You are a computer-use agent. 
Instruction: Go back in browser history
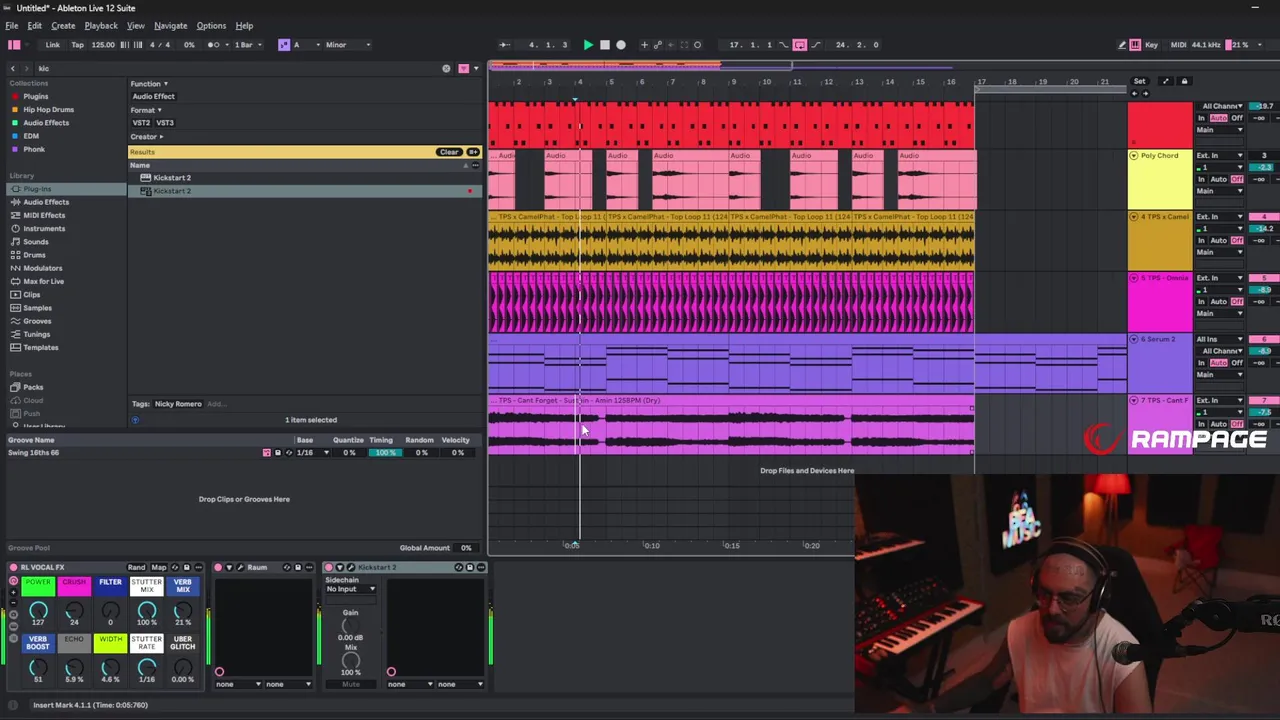click(x=13, y=68)
